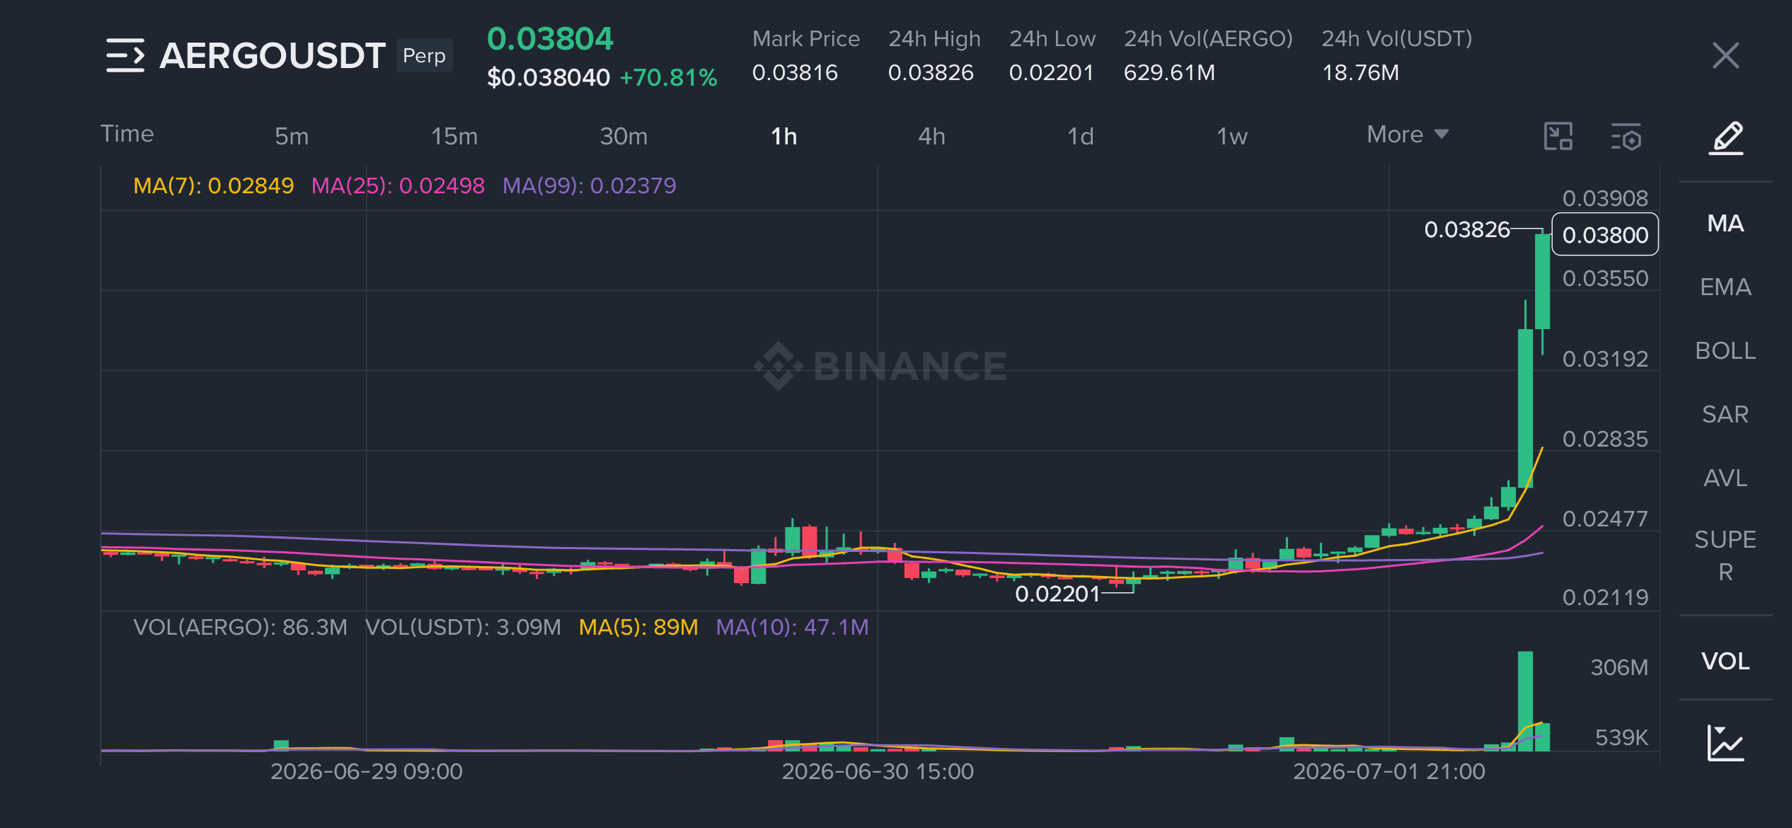
Task: Click the +70.81% change value
Action: coord(668,78)
